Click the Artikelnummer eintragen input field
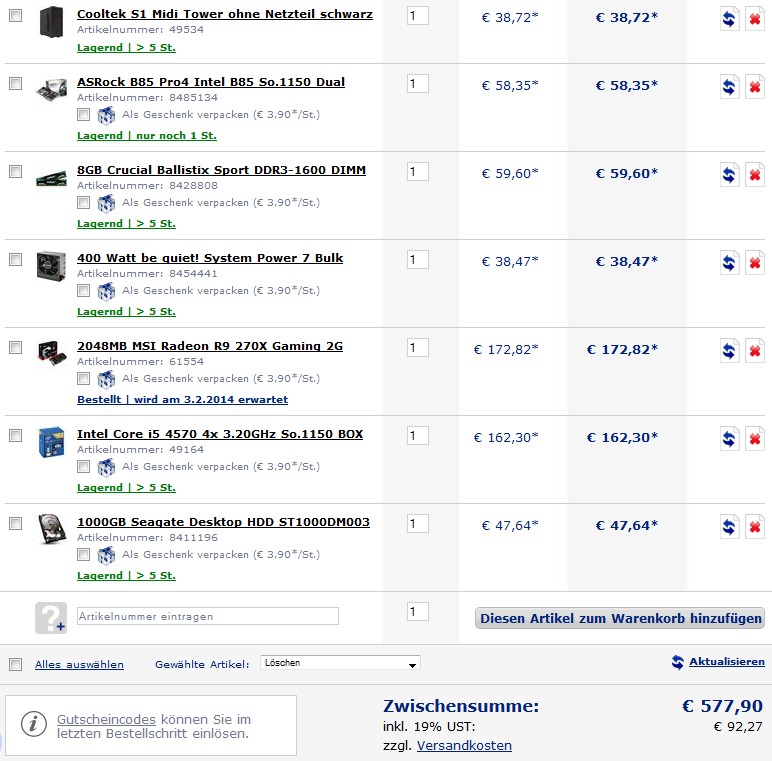The height and width of the screenshot is (761, 772). [x=208, y=616]
